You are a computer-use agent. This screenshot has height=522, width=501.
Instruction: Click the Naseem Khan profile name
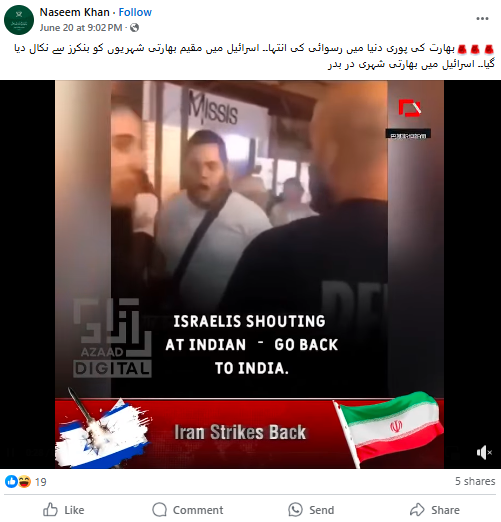[x=75, y=12]
